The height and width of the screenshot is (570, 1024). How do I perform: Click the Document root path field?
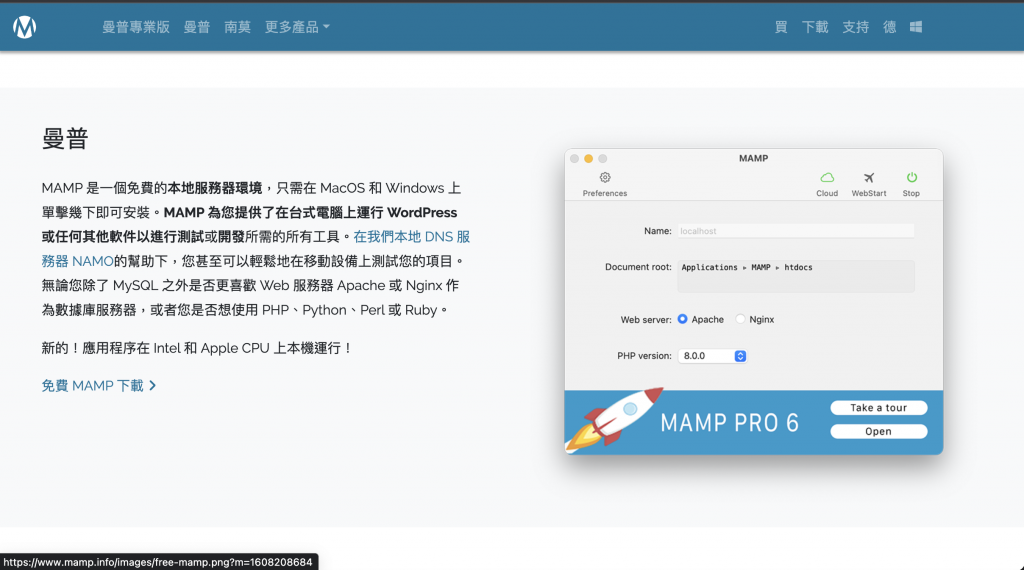pos(795,276)
